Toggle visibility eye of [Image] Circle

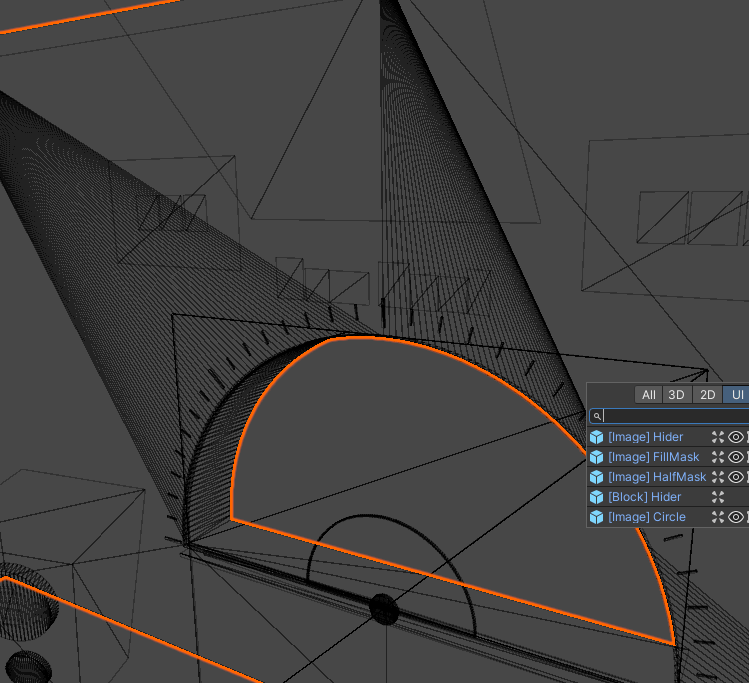[736, 517]
